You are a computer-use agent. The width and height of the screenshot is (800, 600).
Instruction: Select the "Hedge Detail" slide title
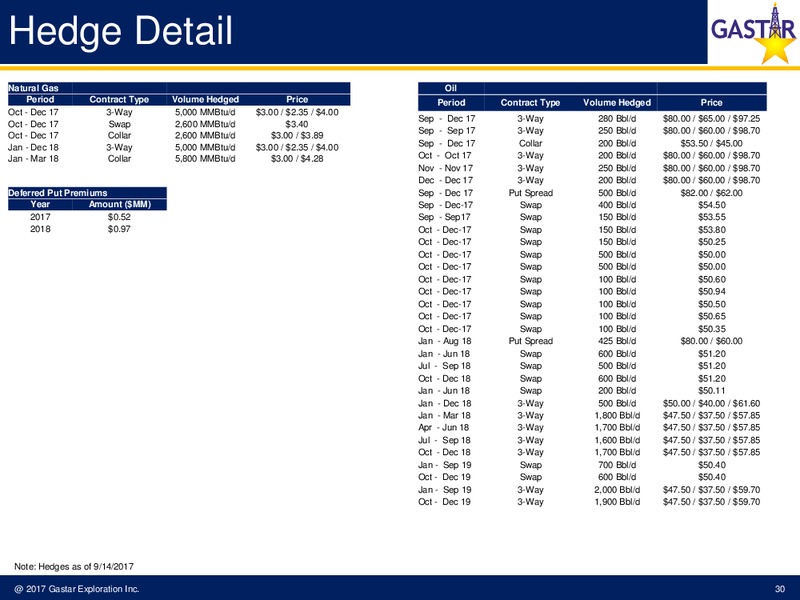(121, 31)
